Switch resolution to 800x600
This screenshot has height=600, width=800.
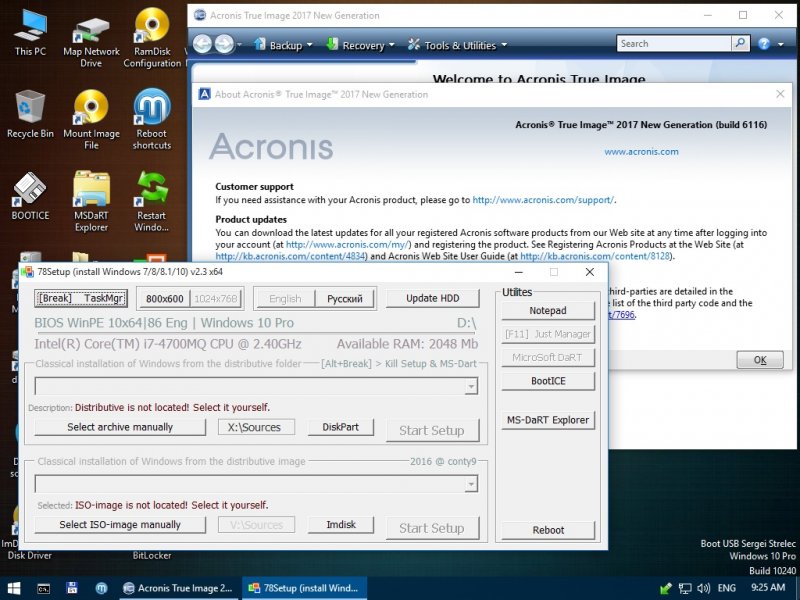point(164,298)
